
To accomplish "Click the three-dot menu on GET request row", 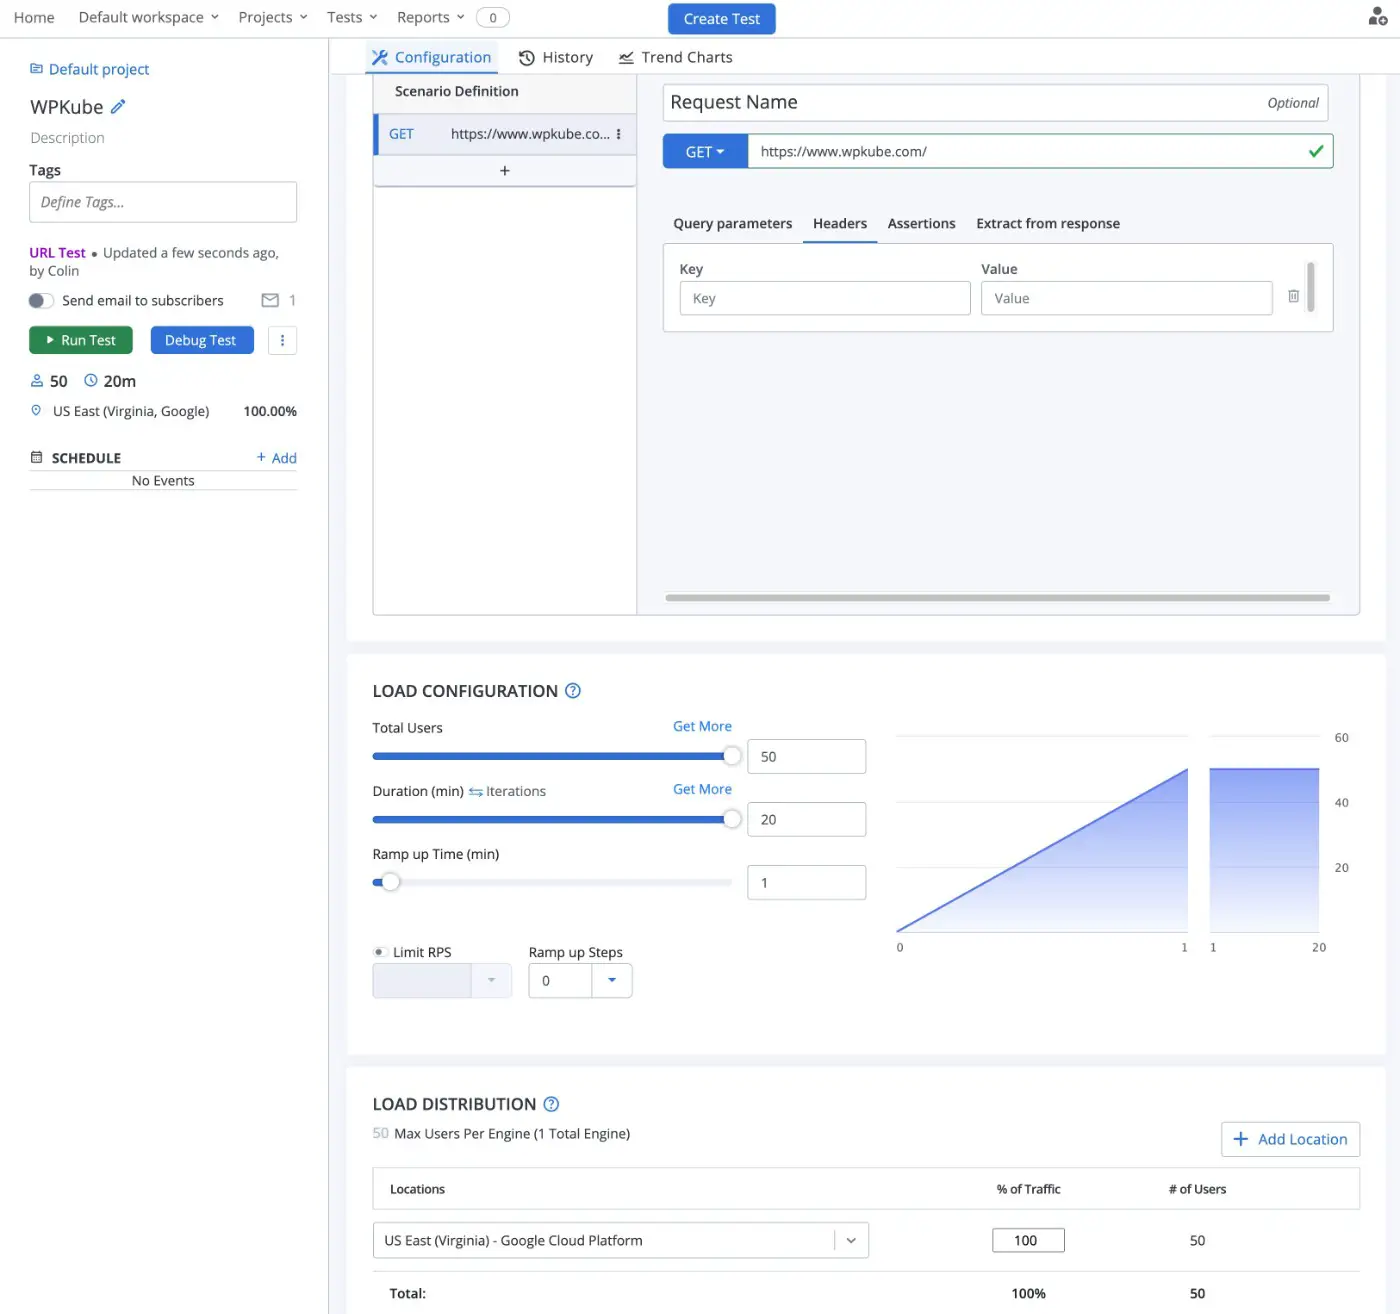I will point(619,134).
